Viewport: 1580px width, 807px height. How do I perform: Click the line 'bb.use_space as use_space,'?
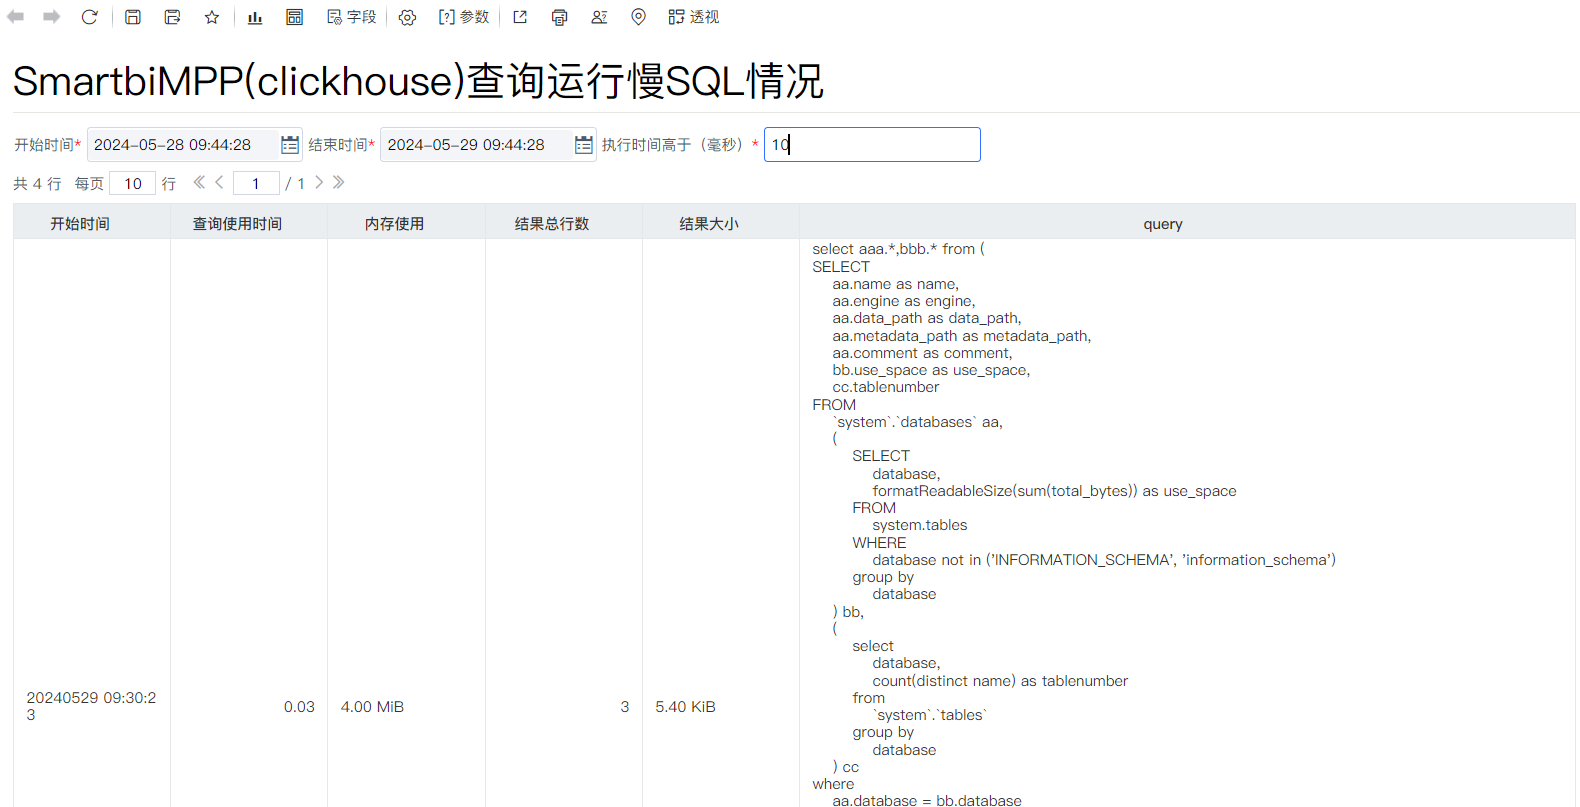click(x=931, y=370)
